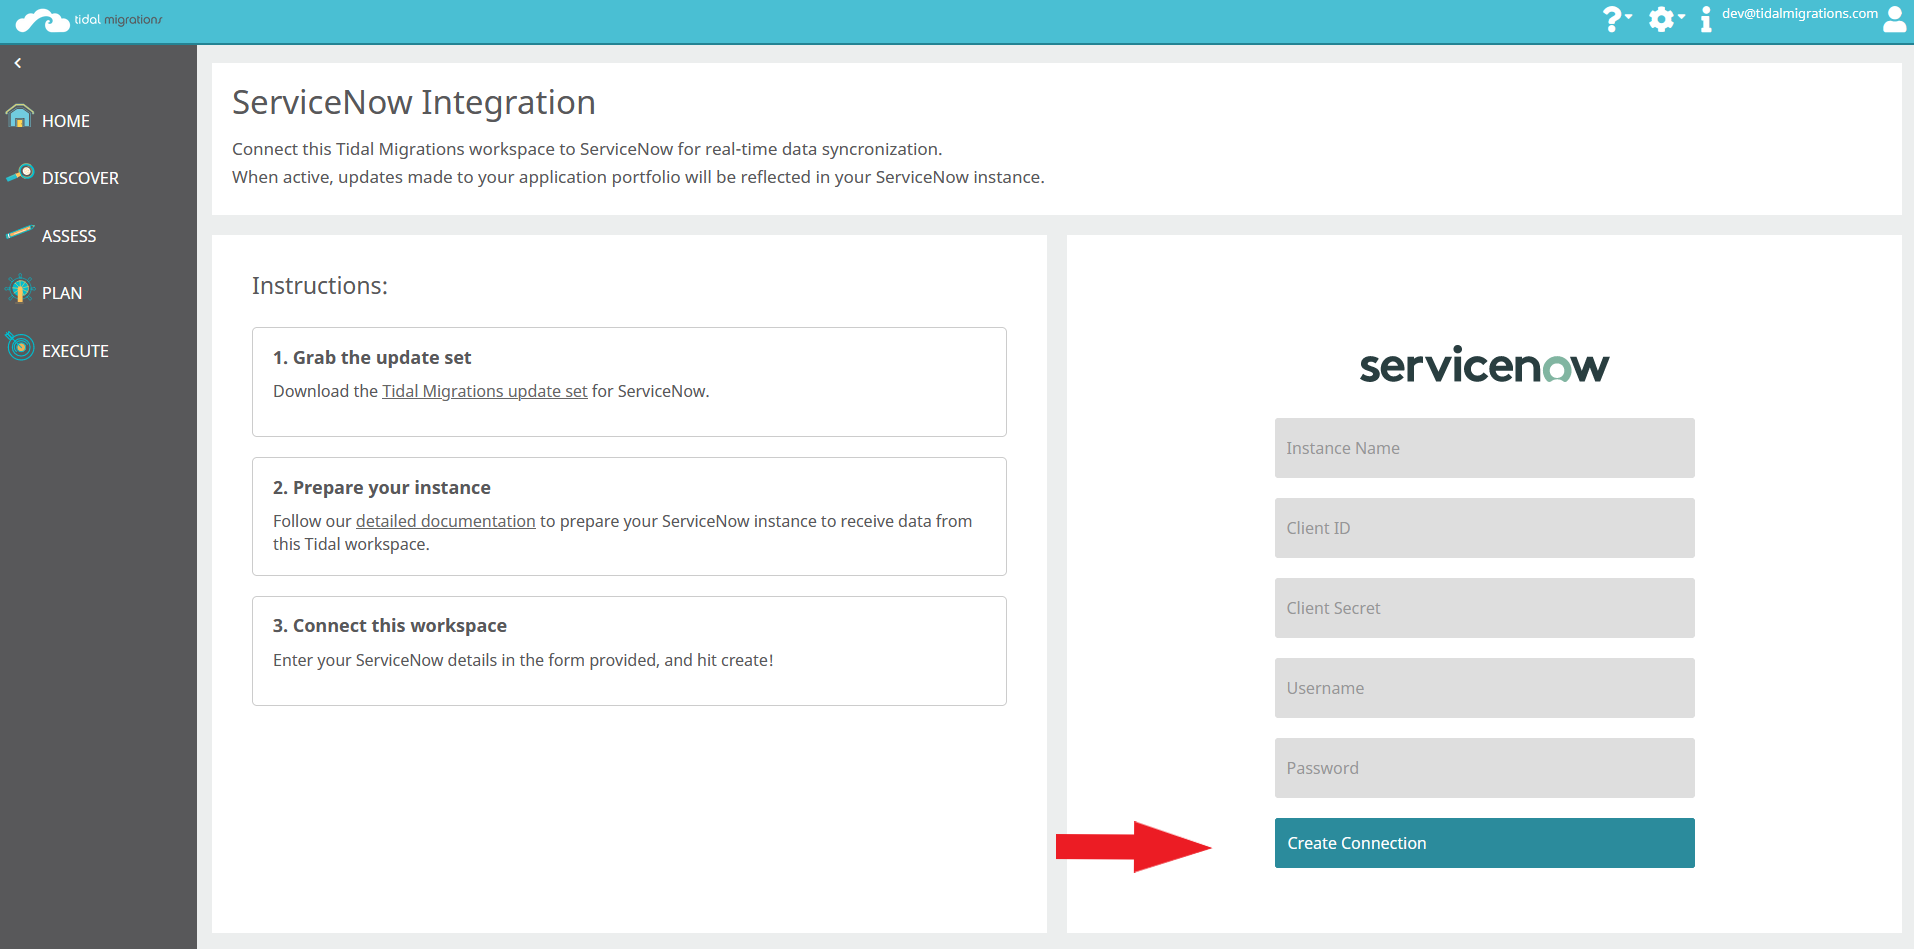
Task: Open the help question mark dropdown
Action: point(1615,19)
